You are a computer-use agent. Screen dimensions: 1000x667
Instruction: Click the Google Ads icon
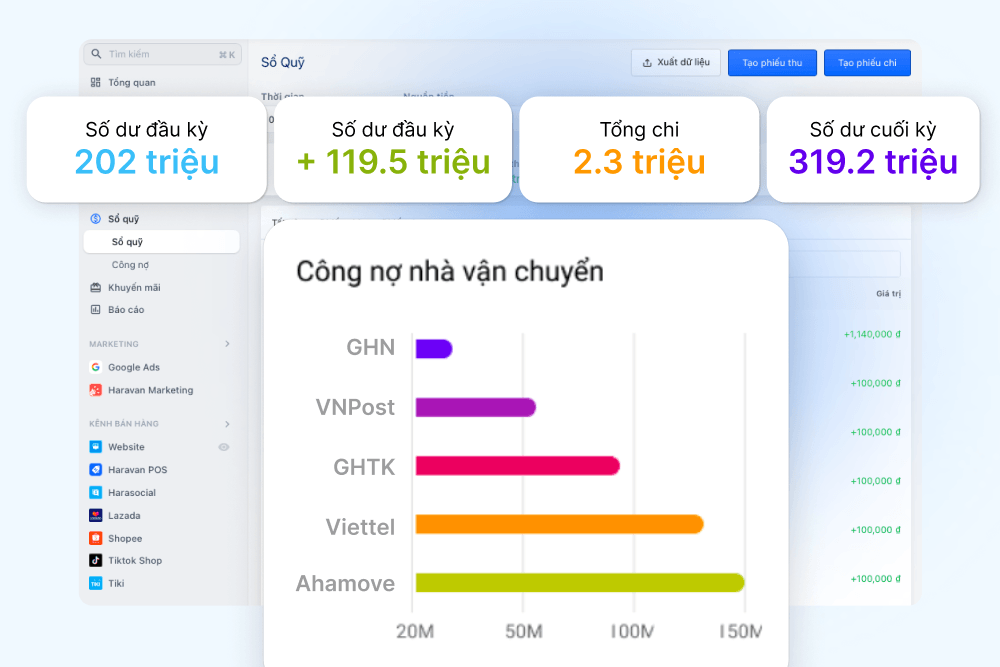click(96, 367)
